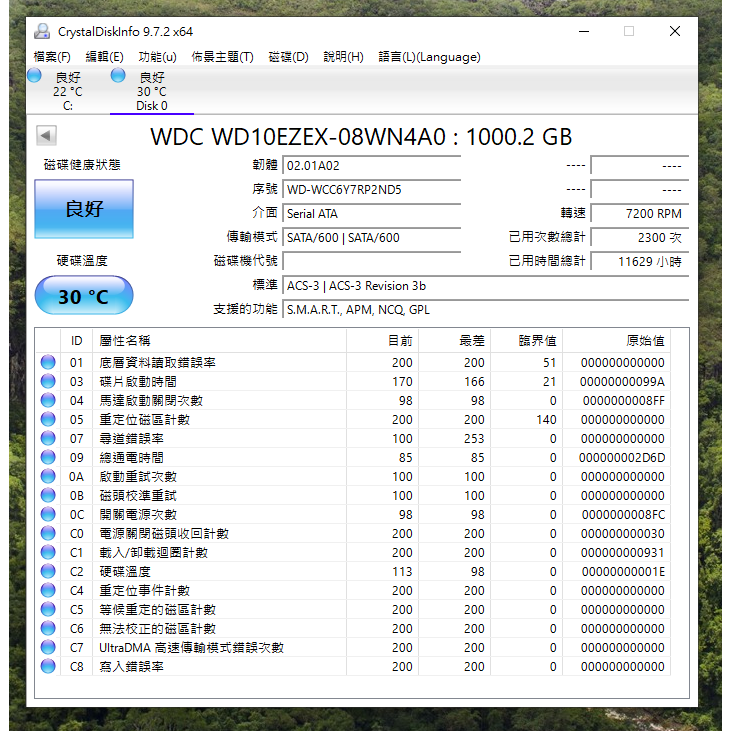Select the UltraDMA 高速傳輸模式錯誤次數 attribute name

191,648
